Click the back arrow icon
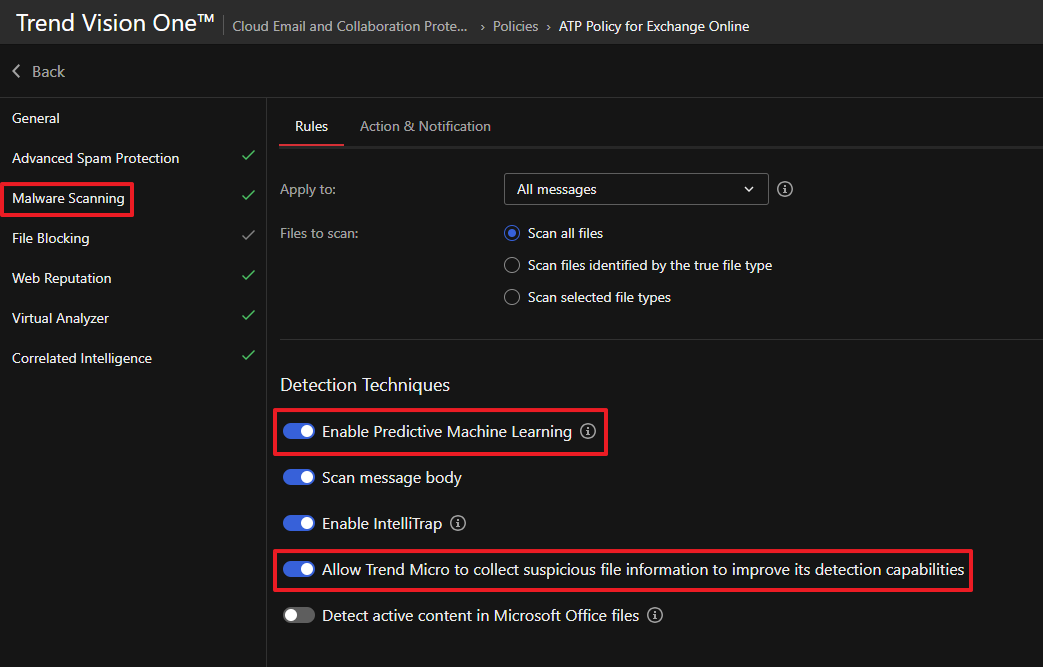 (x=17, y=72)
